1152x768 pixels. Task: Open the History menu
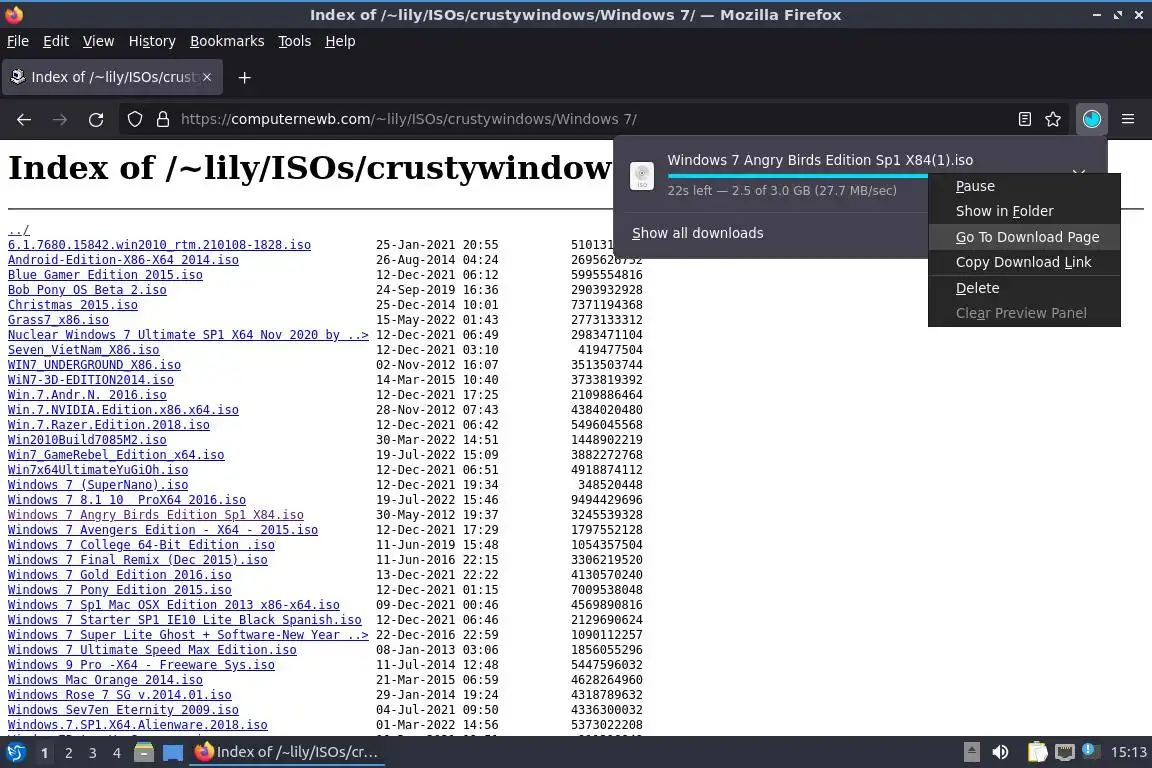click(x=152, y=41)
